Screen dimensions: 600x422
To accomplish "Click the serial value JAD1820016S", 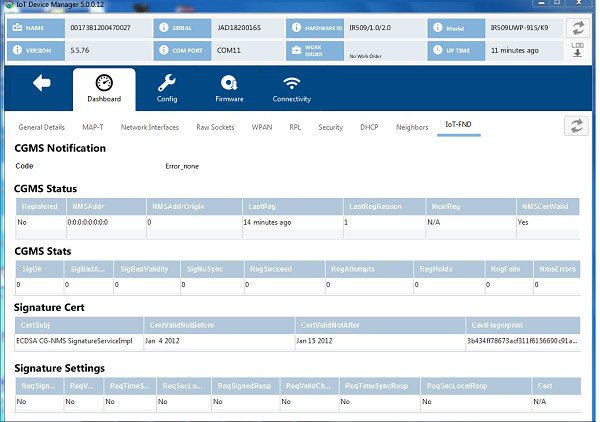I will coord(239,28).
